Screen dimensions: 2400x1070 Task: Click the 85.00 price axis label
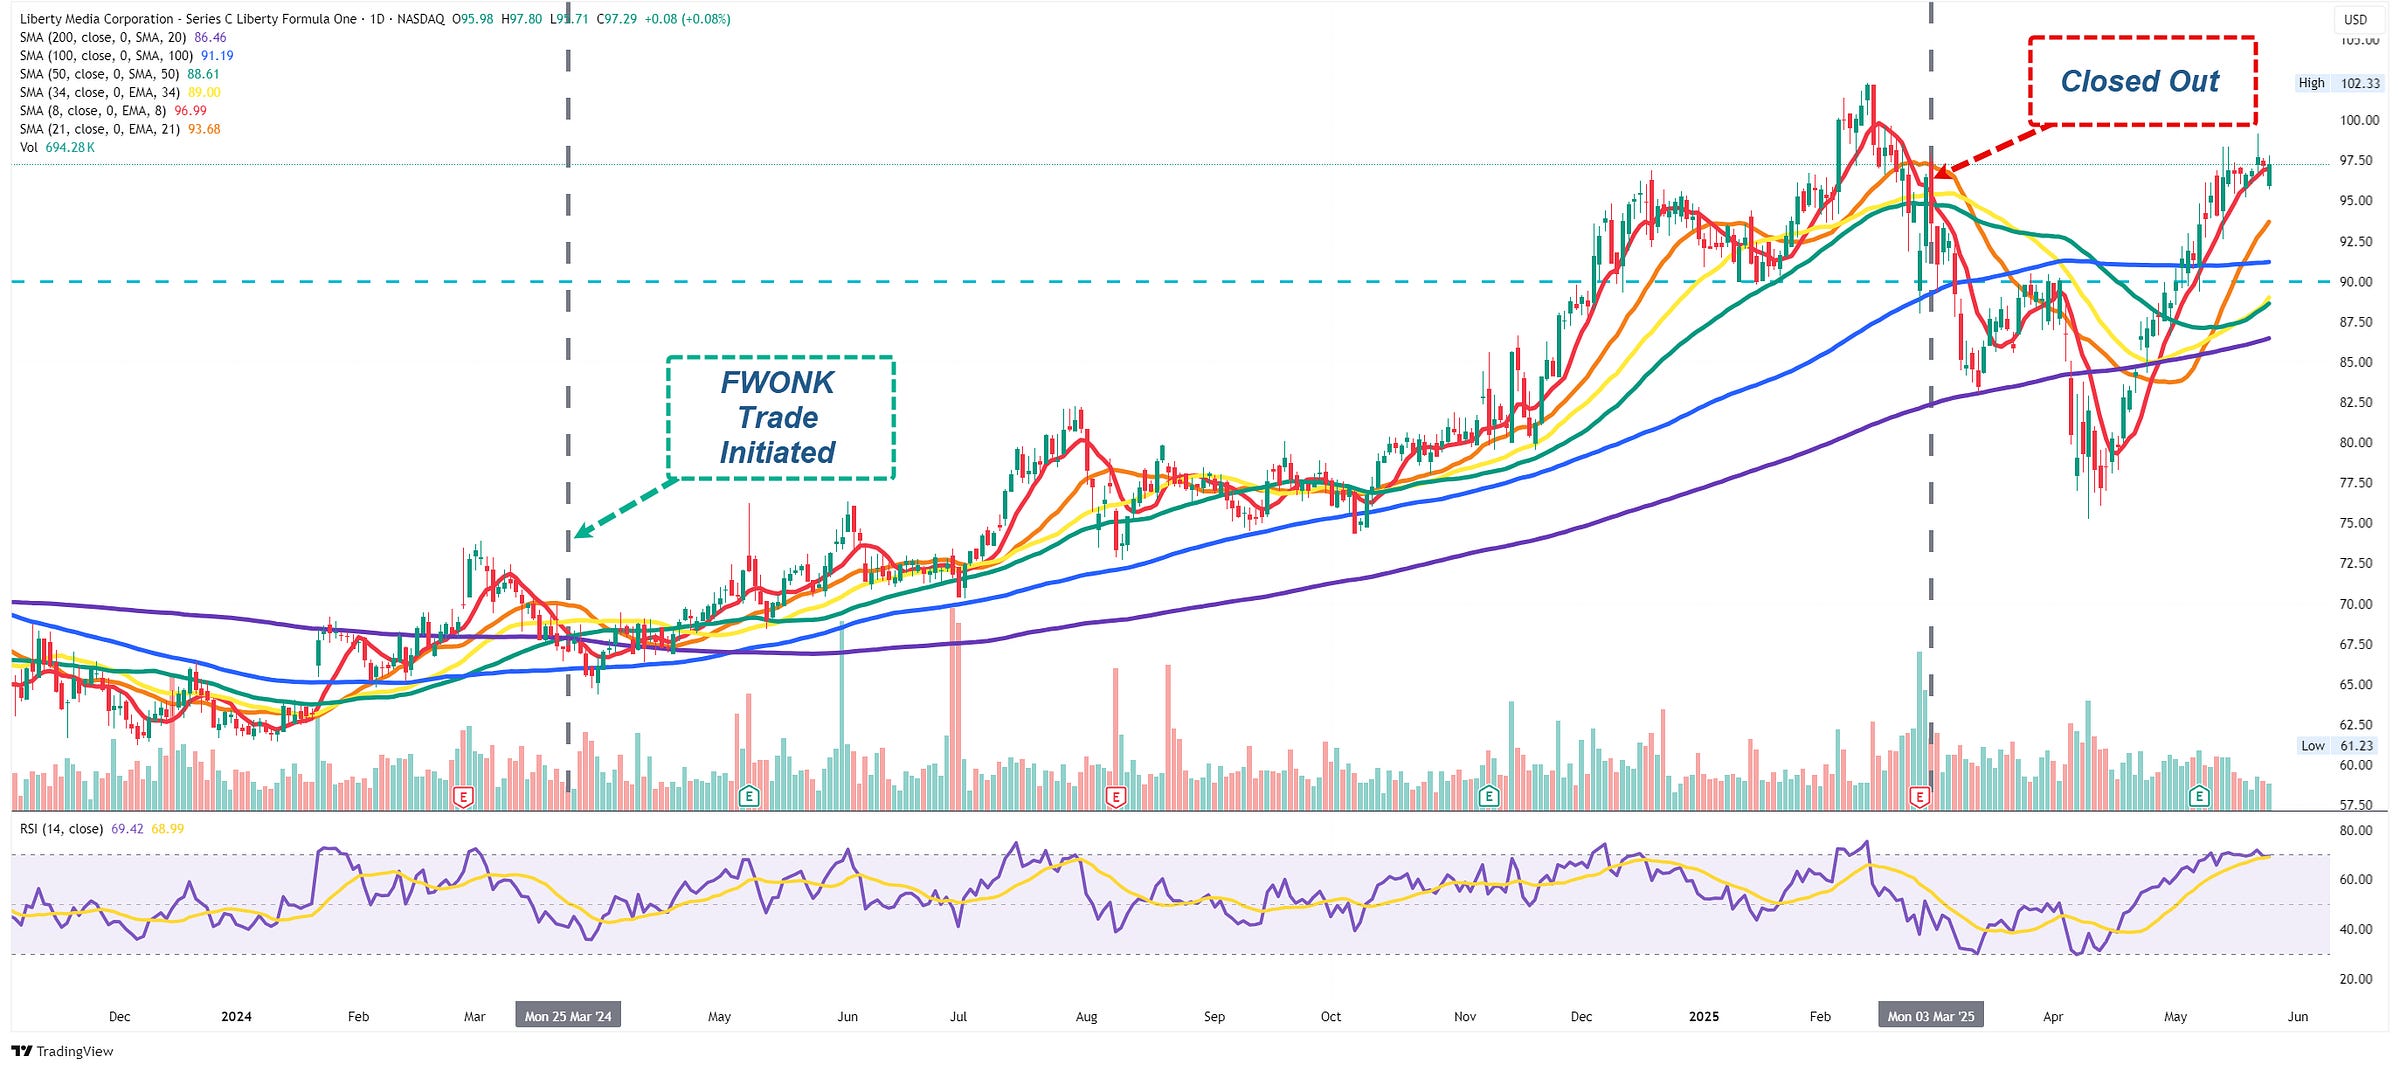coord(2356,362)
